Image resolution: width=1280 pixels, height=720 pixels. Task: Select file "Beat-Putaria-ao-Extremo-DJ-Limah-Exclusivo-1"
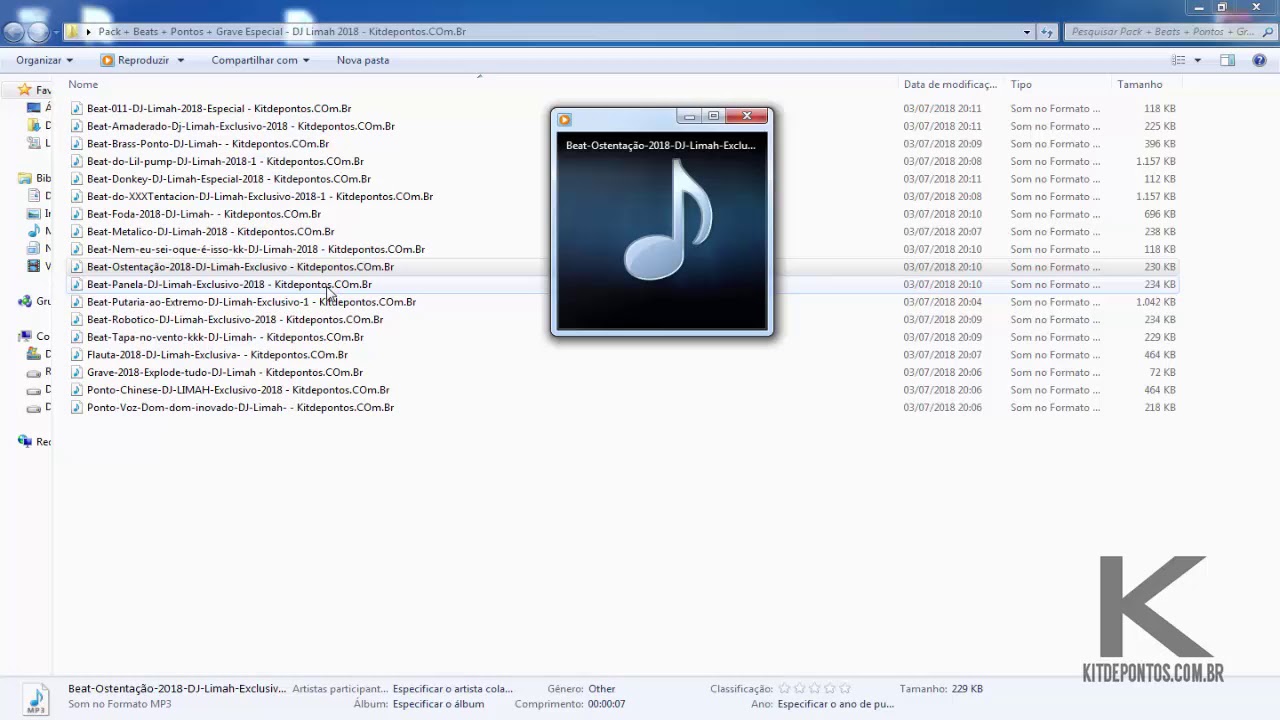[x=251, y=302]
